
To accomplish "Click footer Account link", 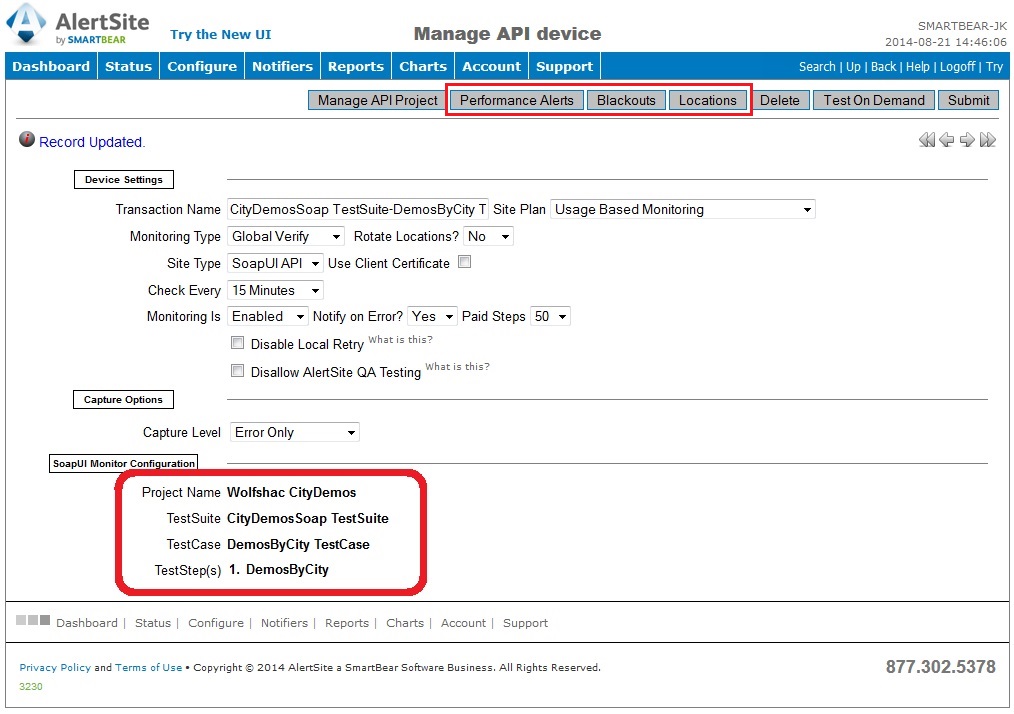I will (x=463, y=623).
